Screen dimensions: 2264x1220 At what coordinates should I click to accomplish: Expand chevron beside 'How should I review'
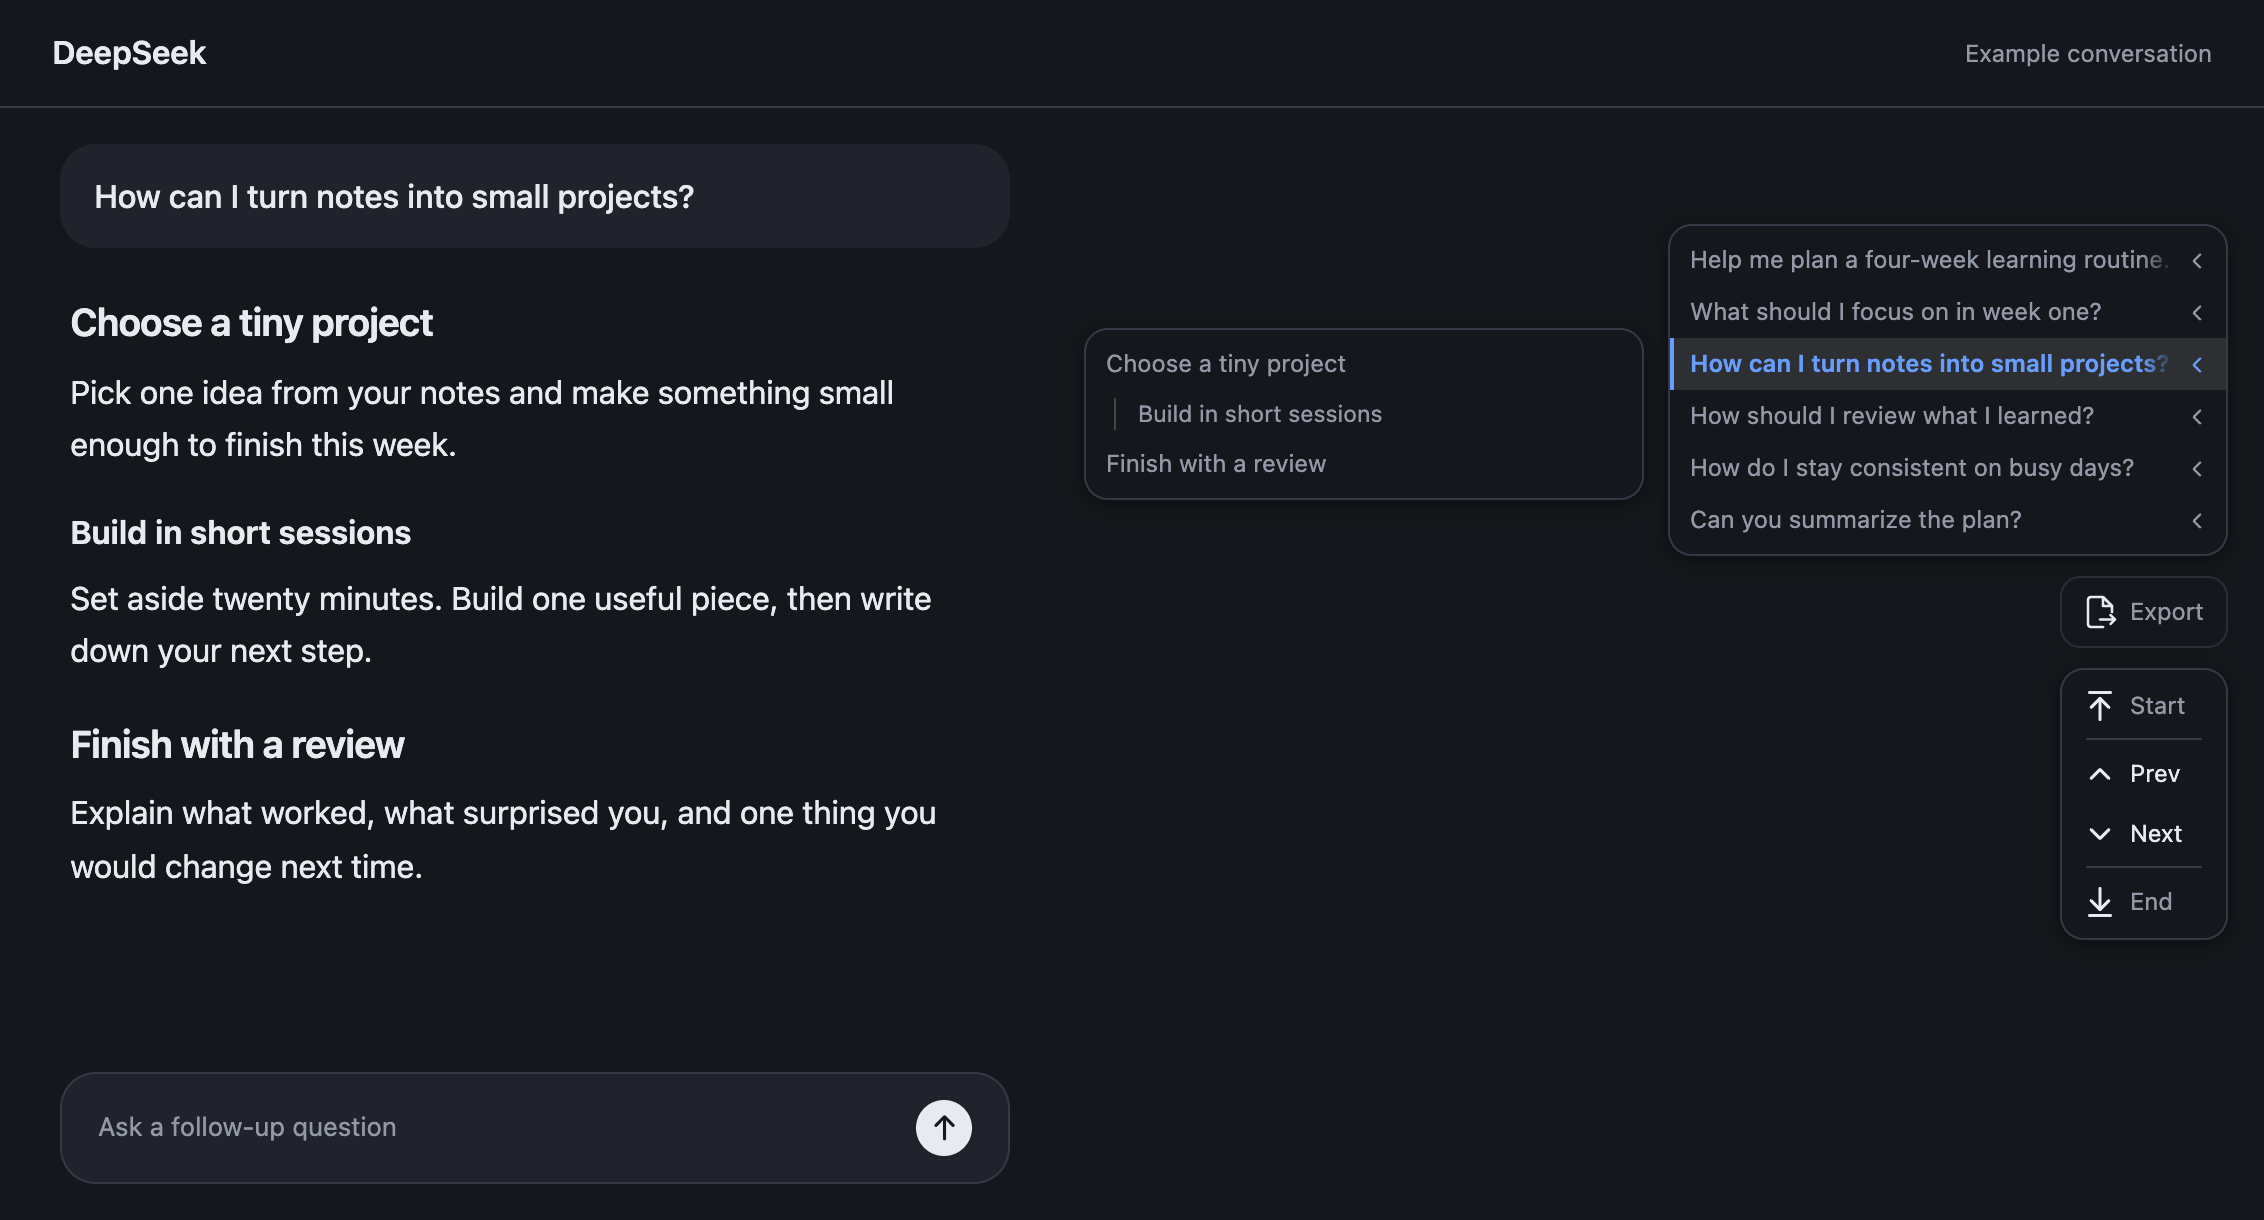click(2197, 417)
